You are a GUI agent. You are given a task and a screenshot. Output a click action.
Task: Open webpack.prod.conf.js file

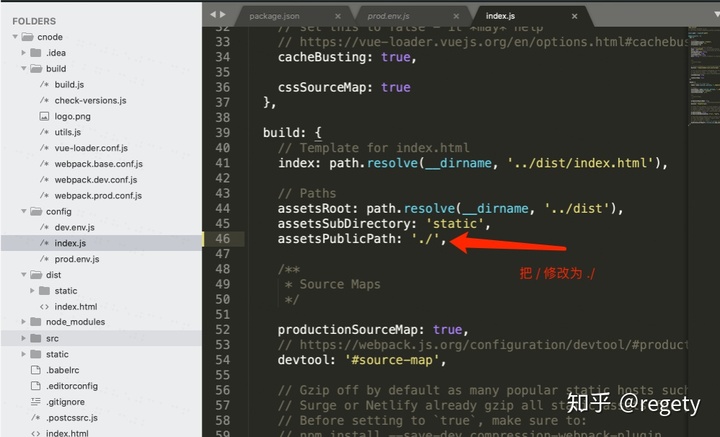(x=98, y=196)
